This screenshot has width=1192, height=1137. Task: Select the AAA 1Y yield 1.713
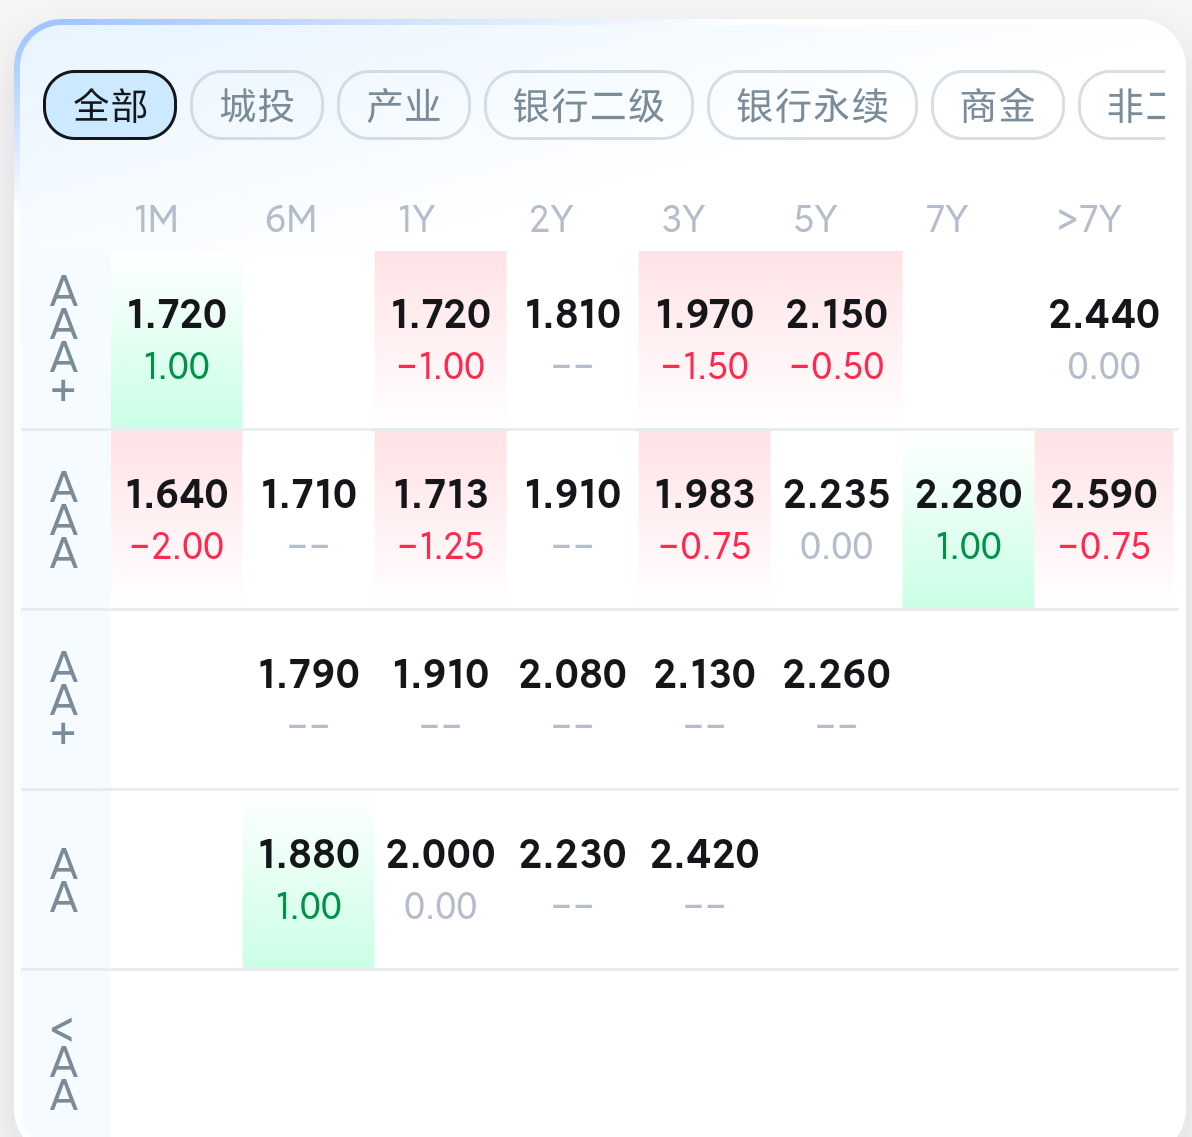[441, 519]
